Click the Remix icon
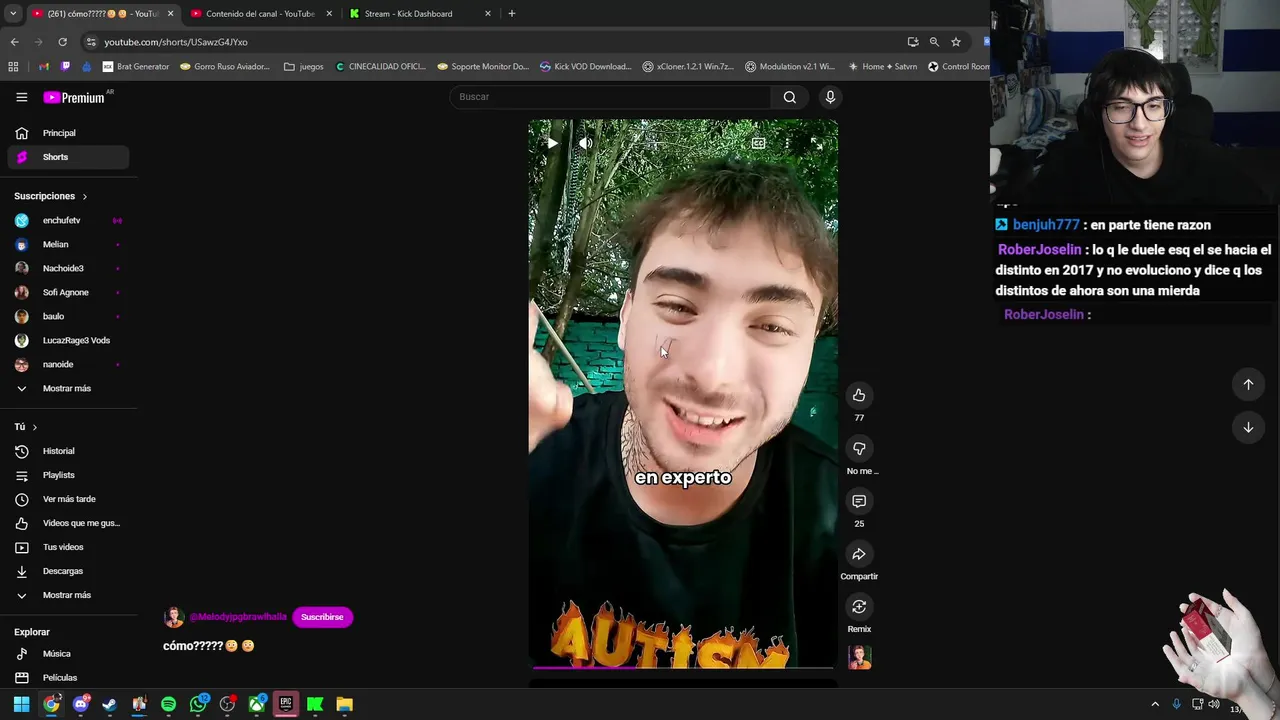 pos(859,607)
